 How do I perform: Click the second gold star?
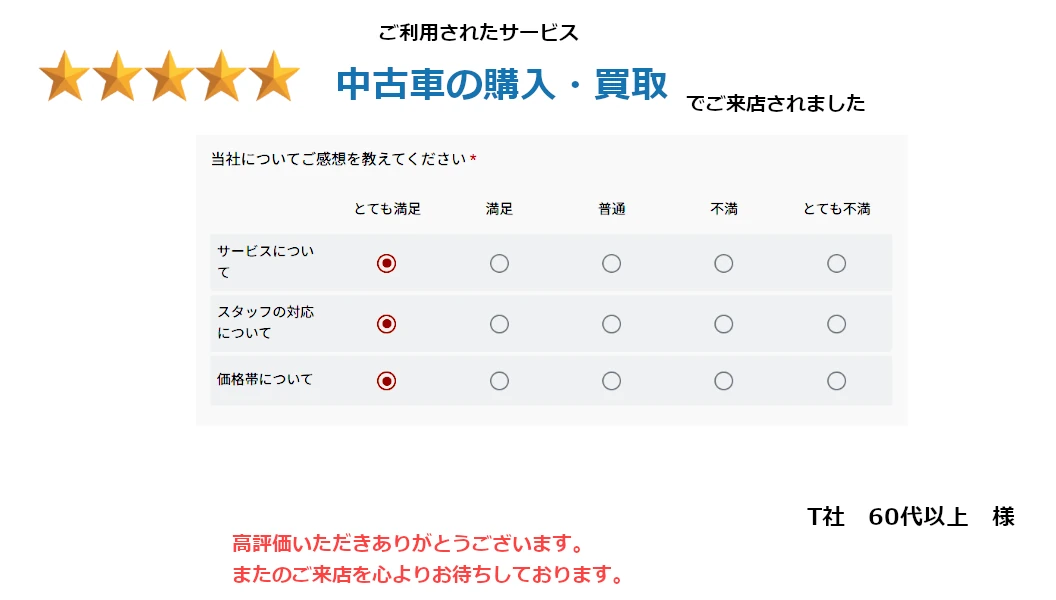118,77
